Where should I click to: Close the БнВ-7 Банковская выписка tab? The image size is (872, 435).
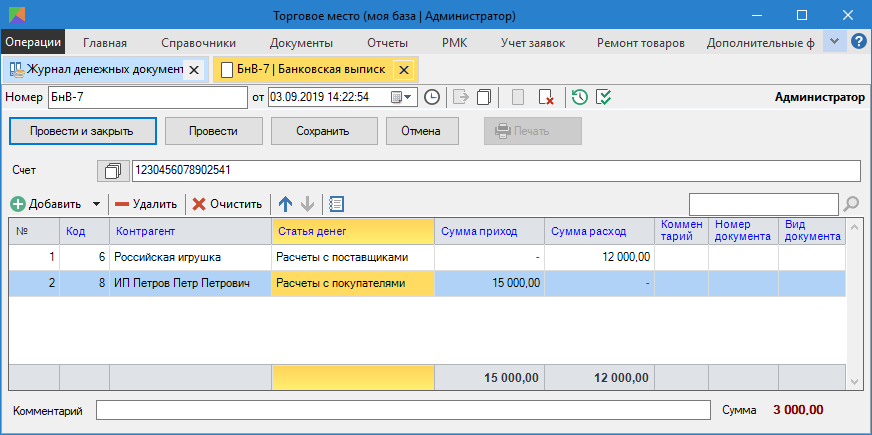(404, 70)
